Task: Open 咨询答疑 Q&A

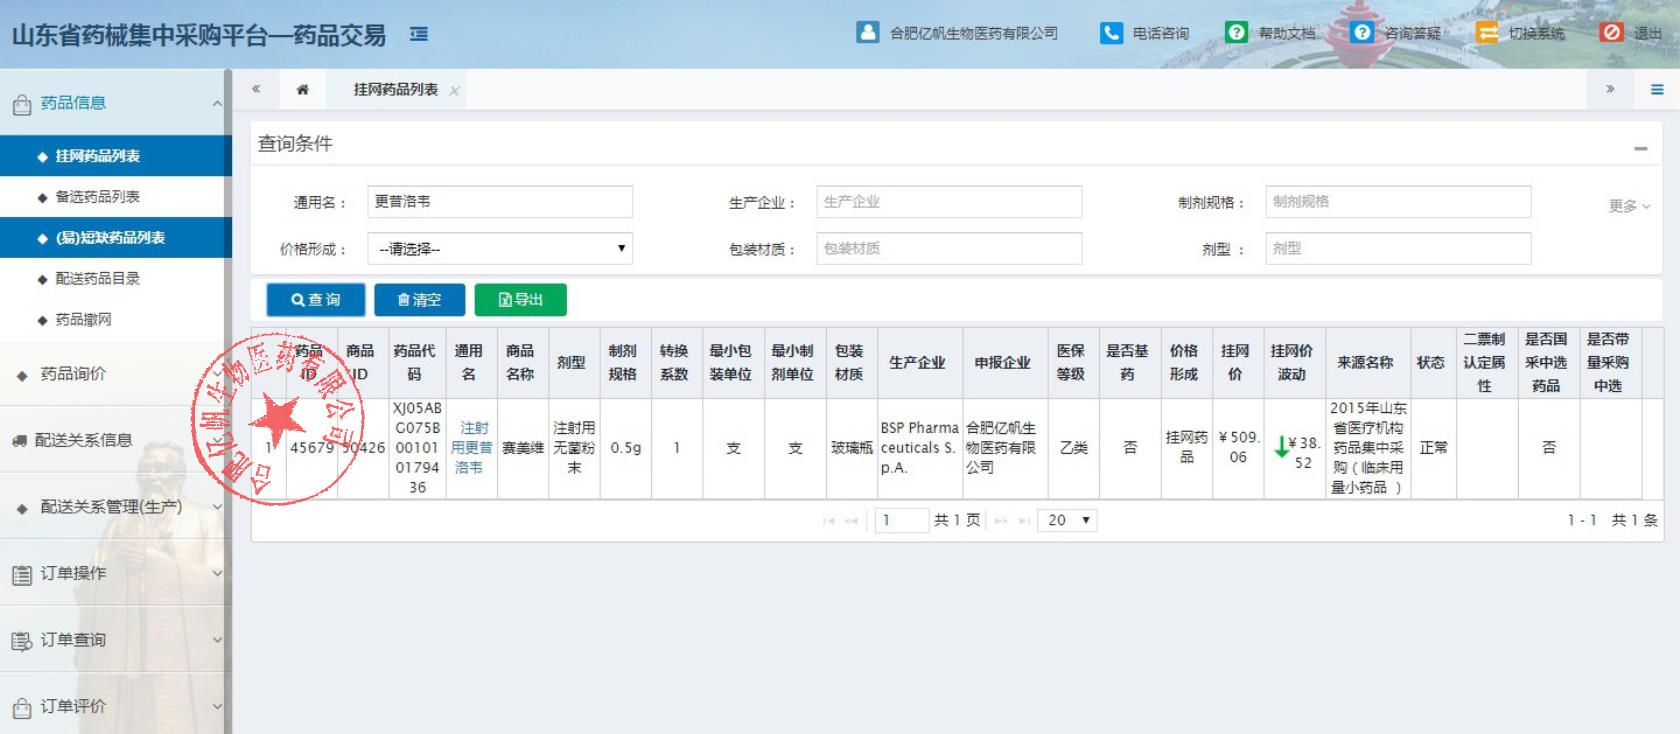Action: click(x=1396, y=33)
